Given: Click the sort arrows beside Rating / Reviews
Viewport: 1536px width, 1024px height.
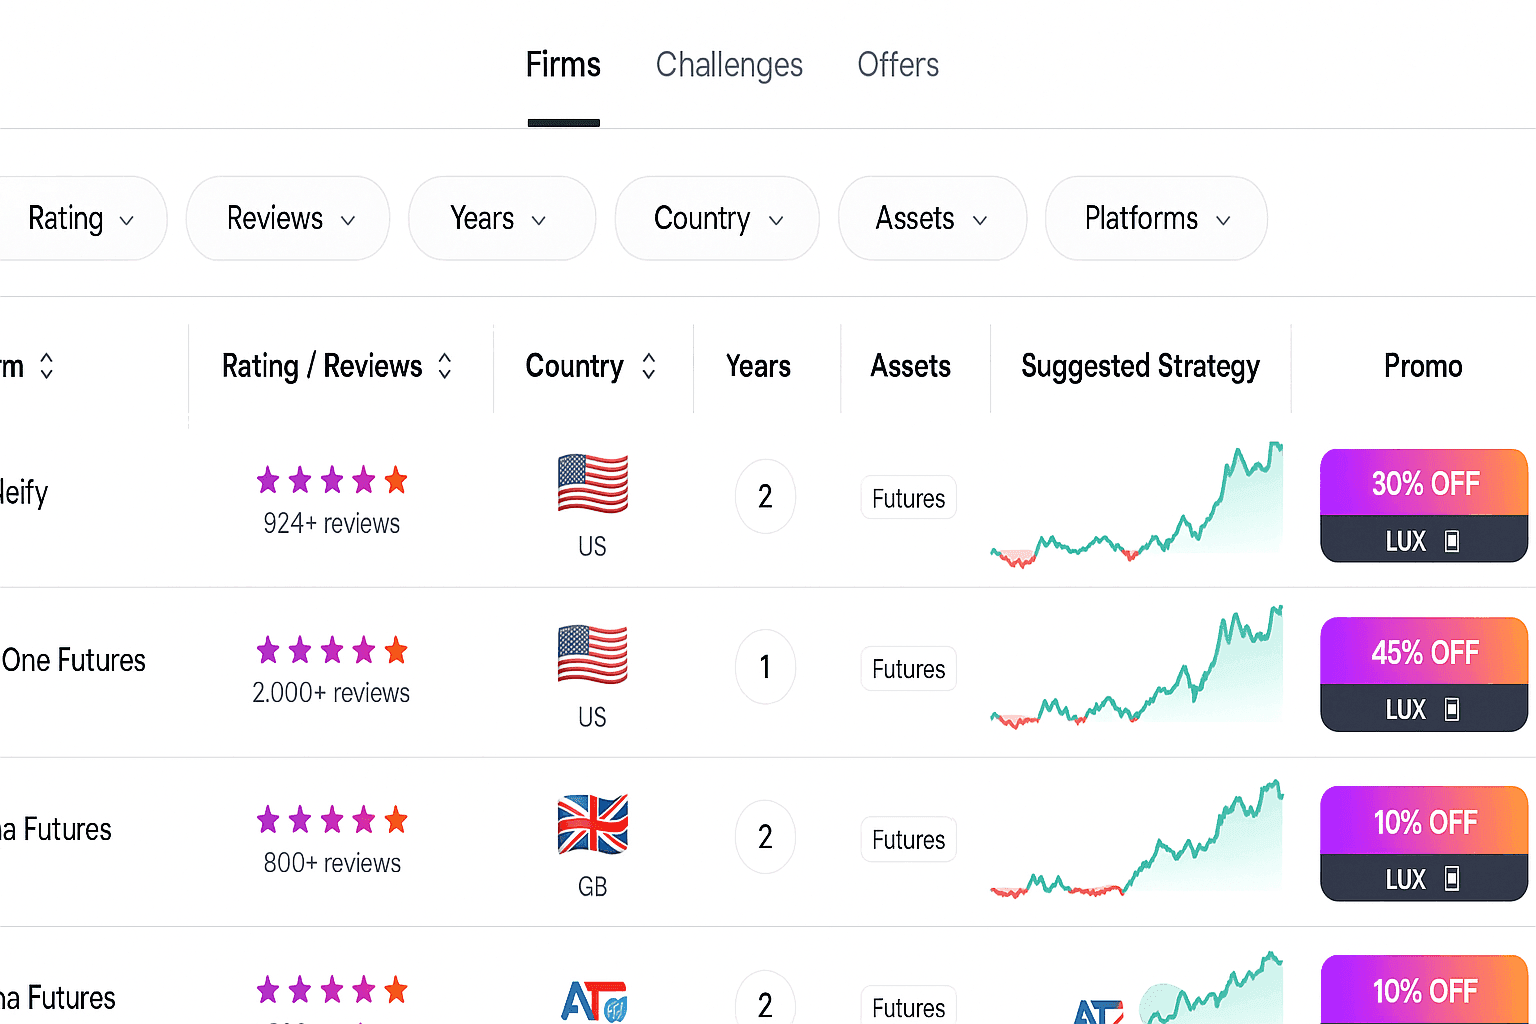Looking at the screenshot, I should tap(445, 366).
